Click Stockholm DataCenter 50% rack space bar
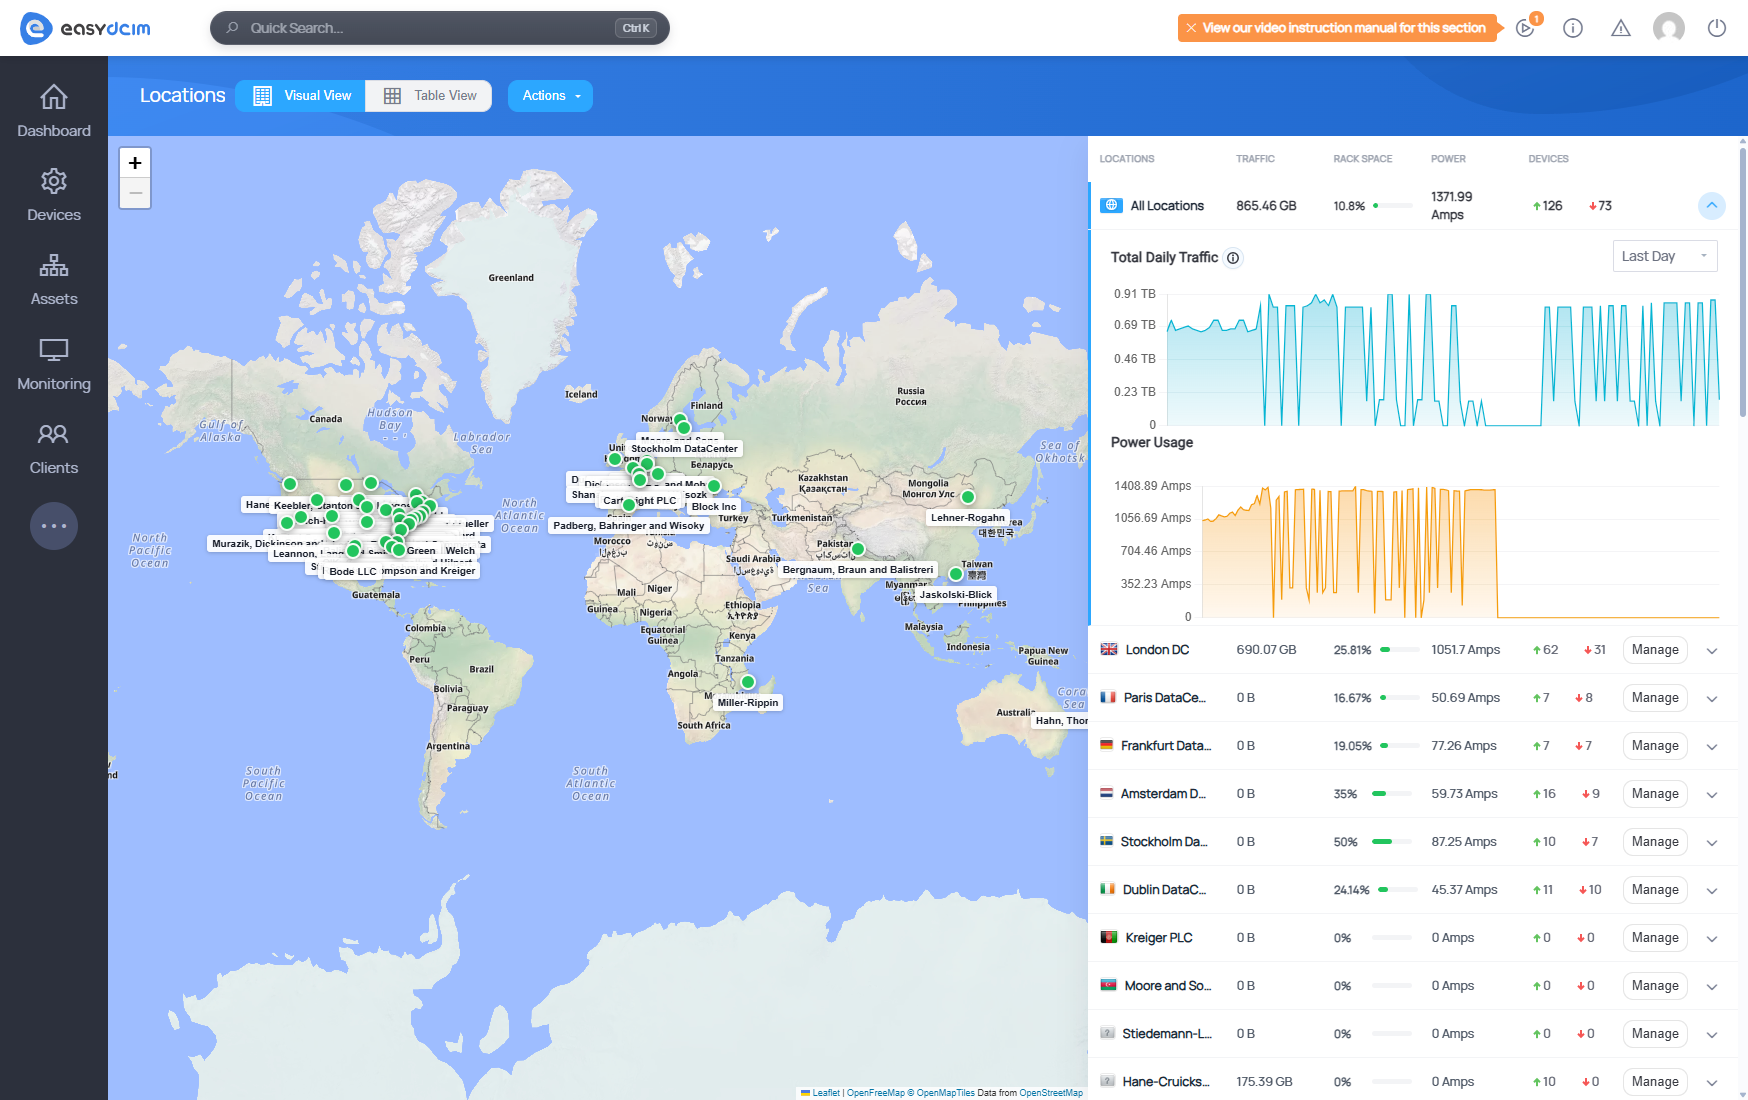Screen dimensions: 1748x1100 pos(1392,842)
